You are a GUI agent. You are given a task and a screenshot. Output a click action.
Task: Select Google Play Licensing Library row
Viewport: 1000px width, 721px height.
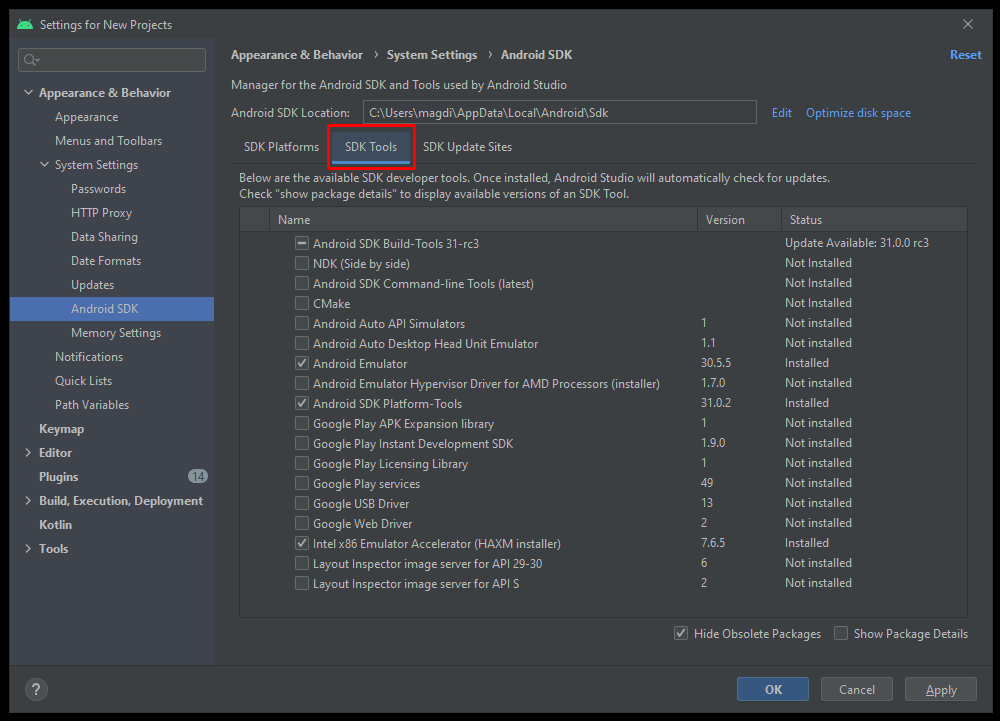pos(603,463)
